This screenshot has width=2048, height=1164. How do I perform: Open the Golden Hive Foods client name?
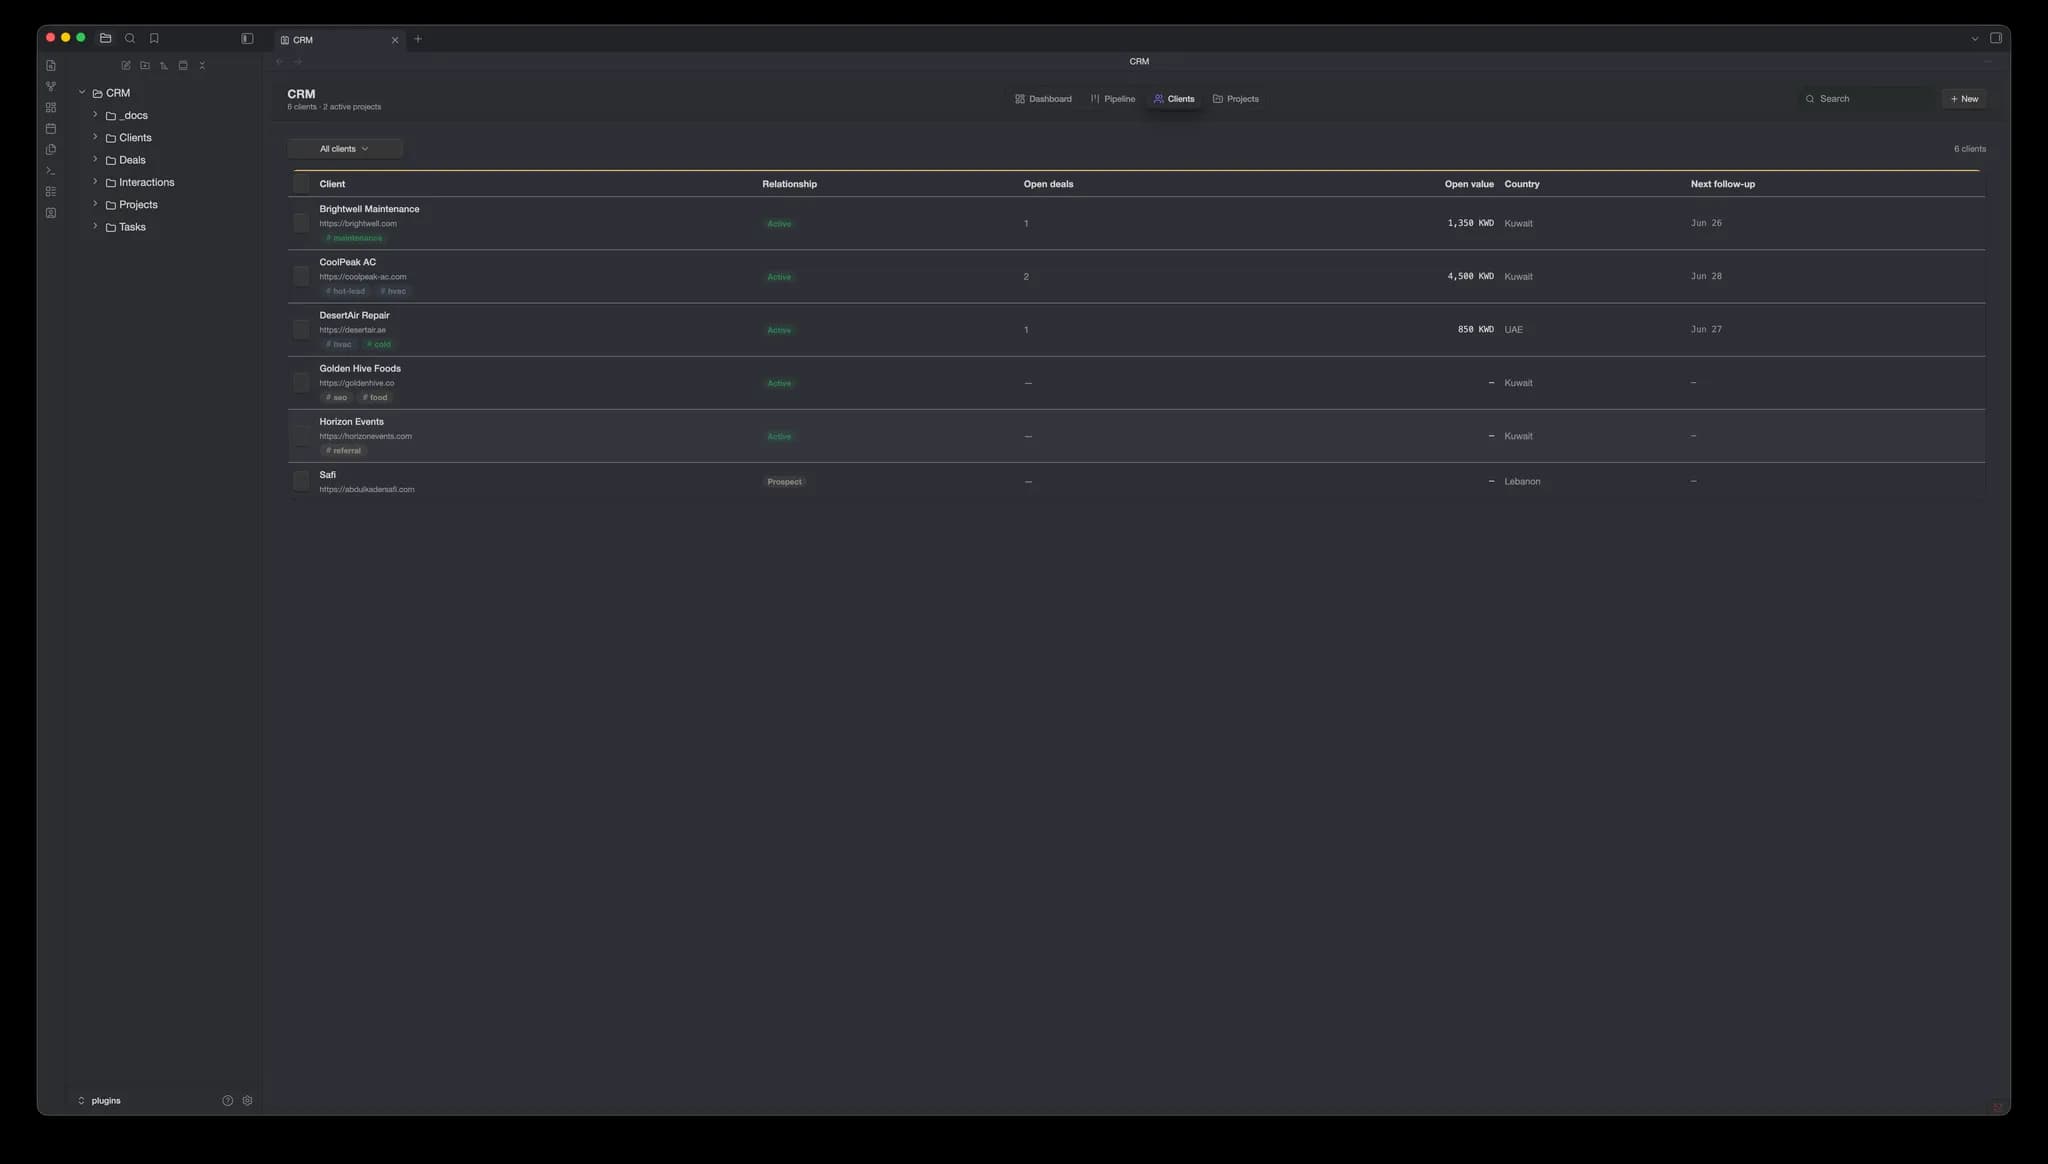pos(360,369)
